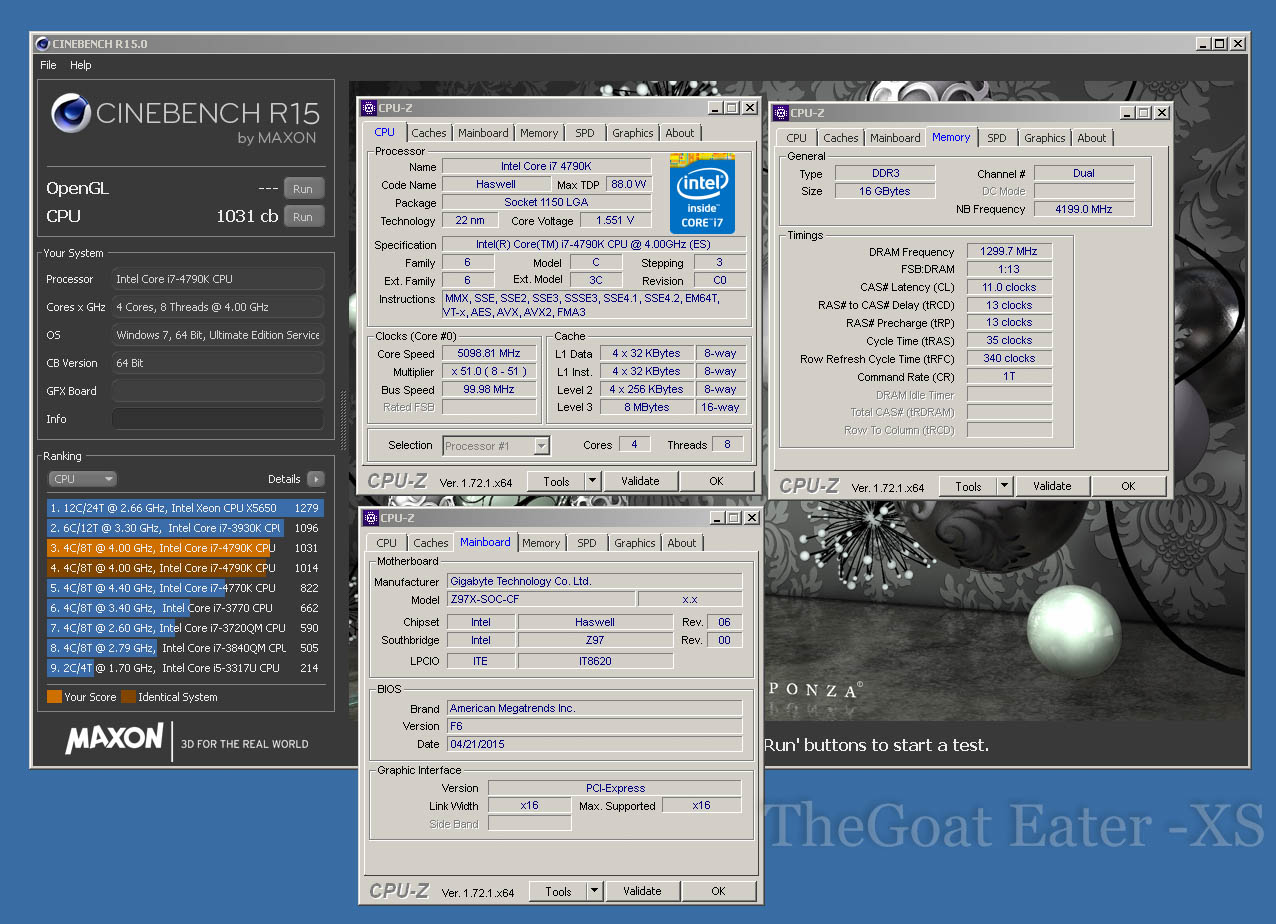
Task: Open Memory tab in CPU-Z Mainboard window
Action: (x=541, y=543)
